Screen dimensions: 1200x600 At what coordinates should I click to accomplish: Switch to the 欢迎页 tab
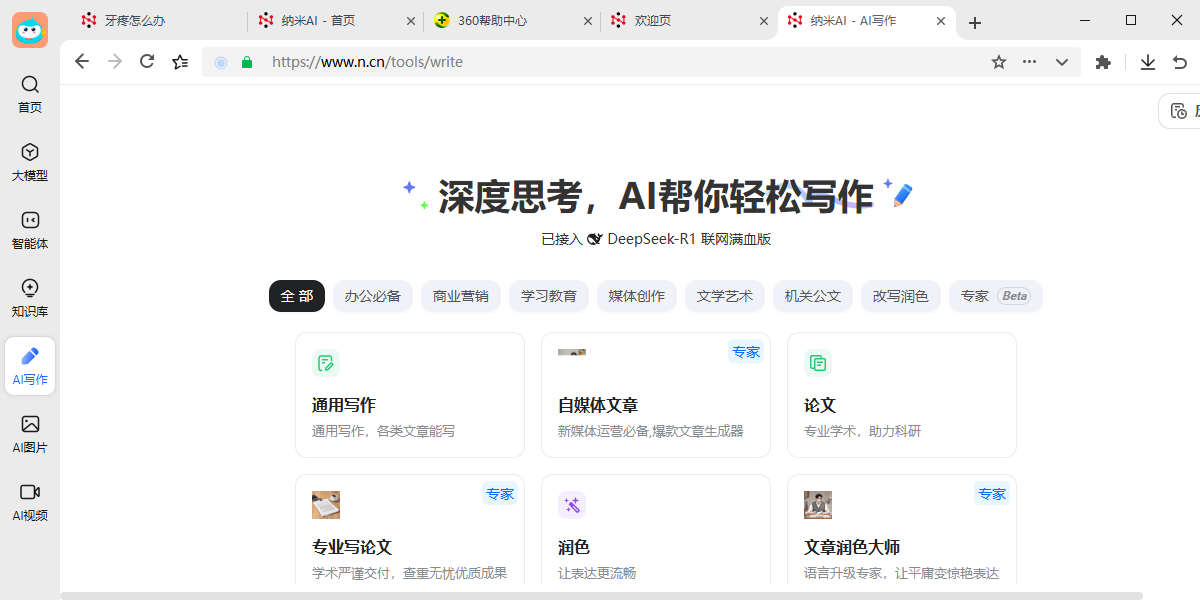tap(688, 20)
